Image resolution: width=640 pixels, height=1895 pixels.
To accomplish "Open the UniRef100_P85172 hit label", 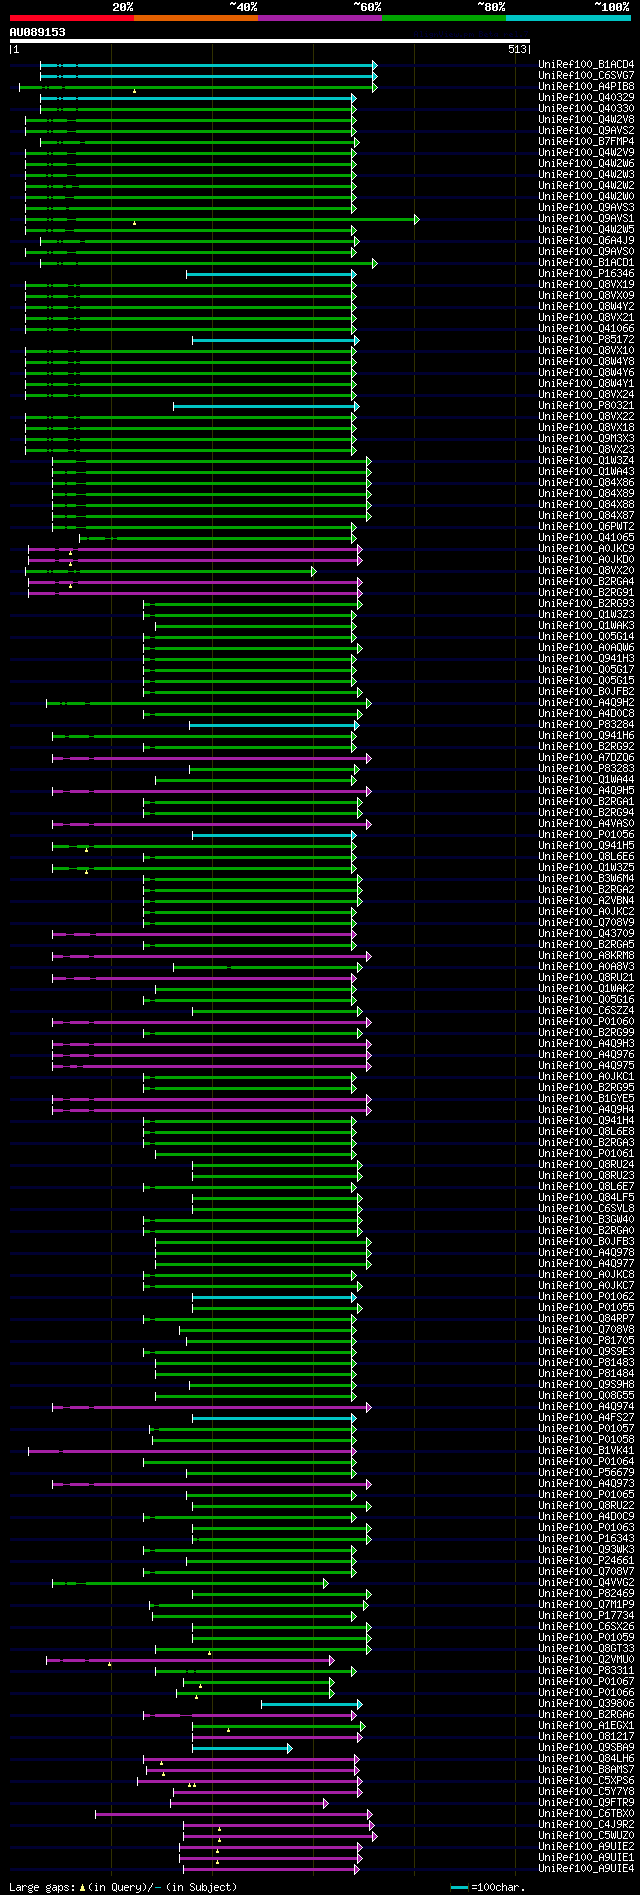I will pos(586,340).
